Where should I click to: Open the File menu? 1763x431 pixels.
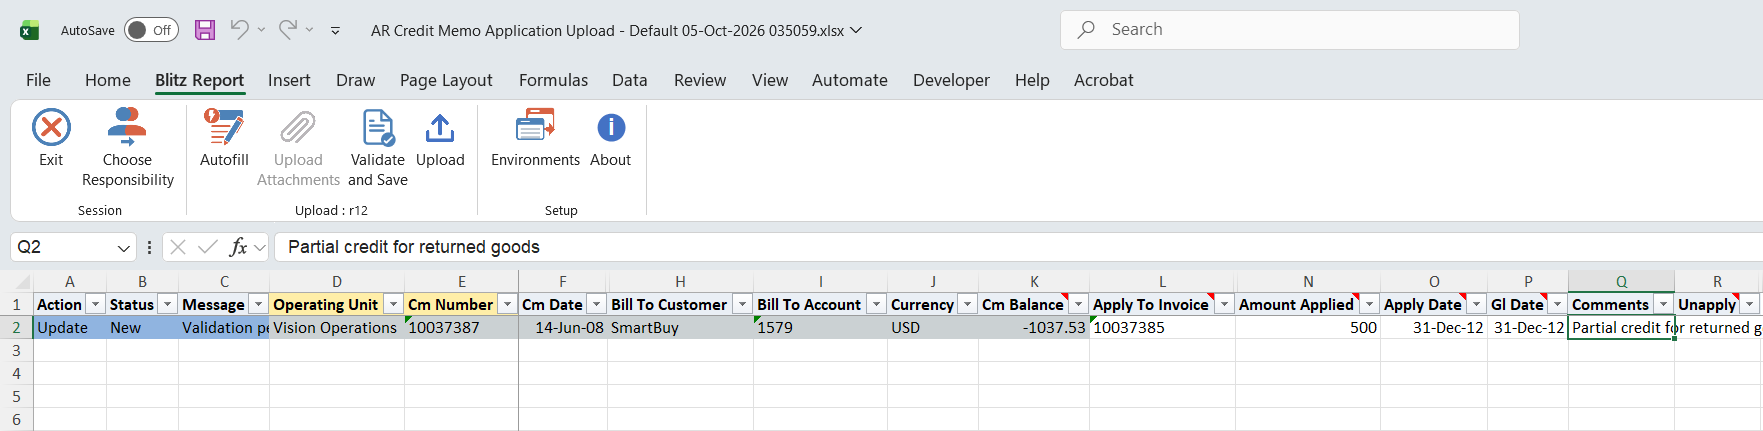pyautogui.click(x=38, y=80)
